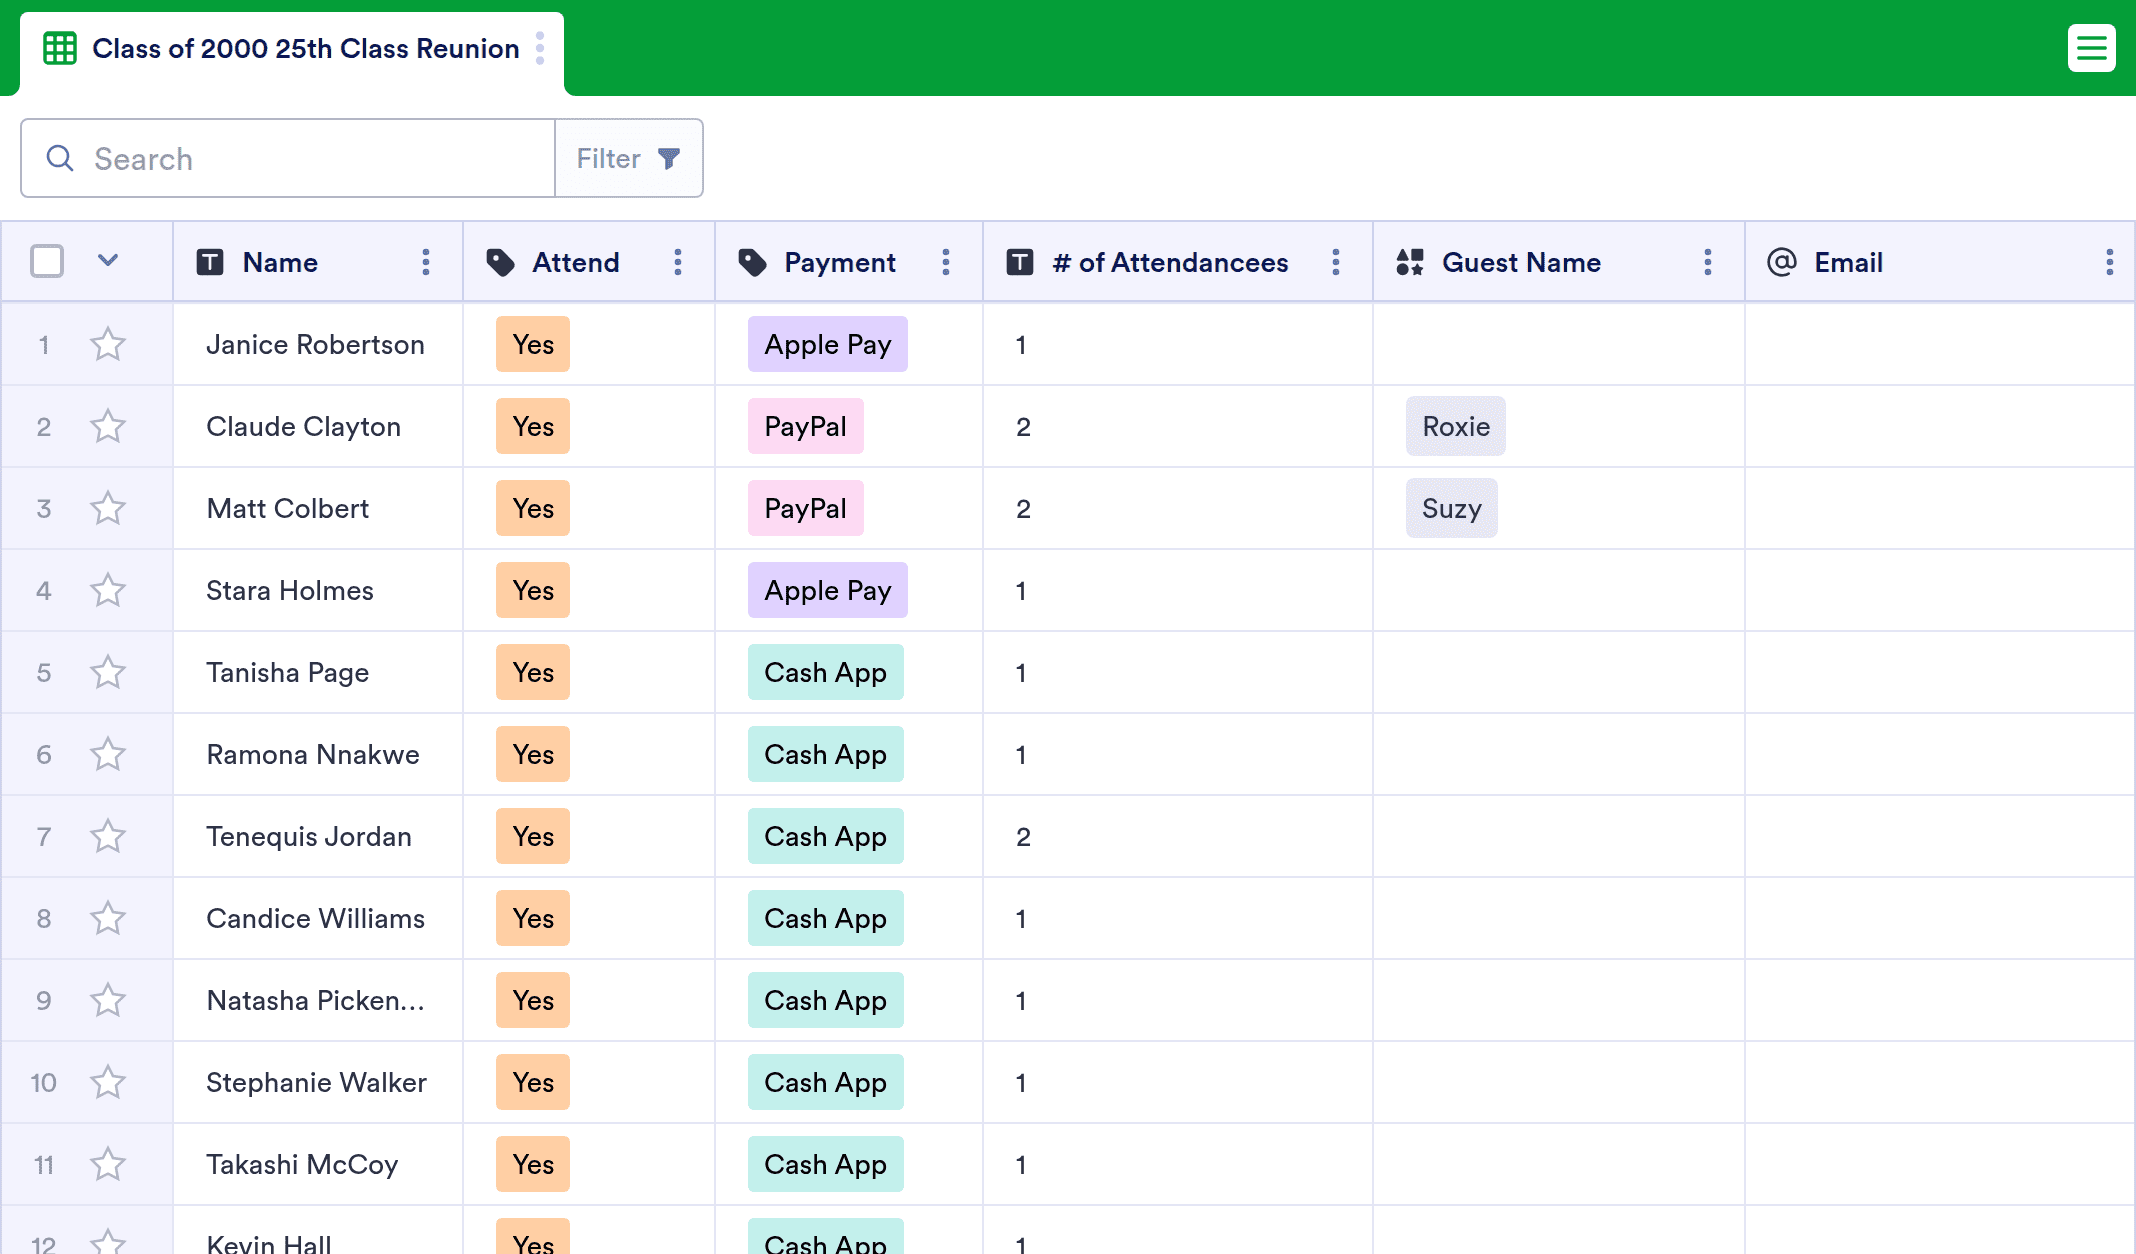This screenshot has height=1254, width=2136.
Task: Open # of Attendancees column options menu
Action: 1336,262
